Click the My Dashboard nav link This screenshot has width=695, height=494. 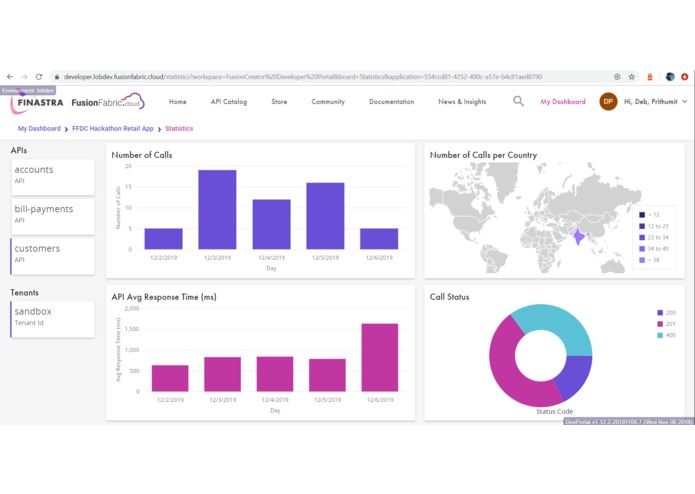click(562, 101)
